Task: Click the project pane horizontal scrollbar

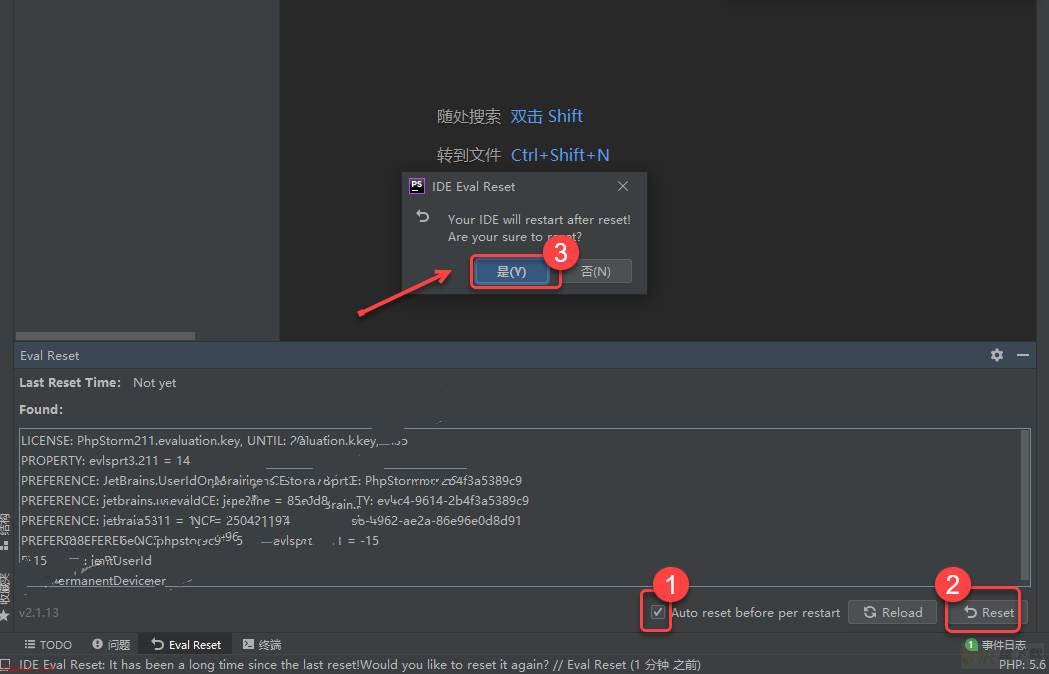Action: click(x=106, y=336)
